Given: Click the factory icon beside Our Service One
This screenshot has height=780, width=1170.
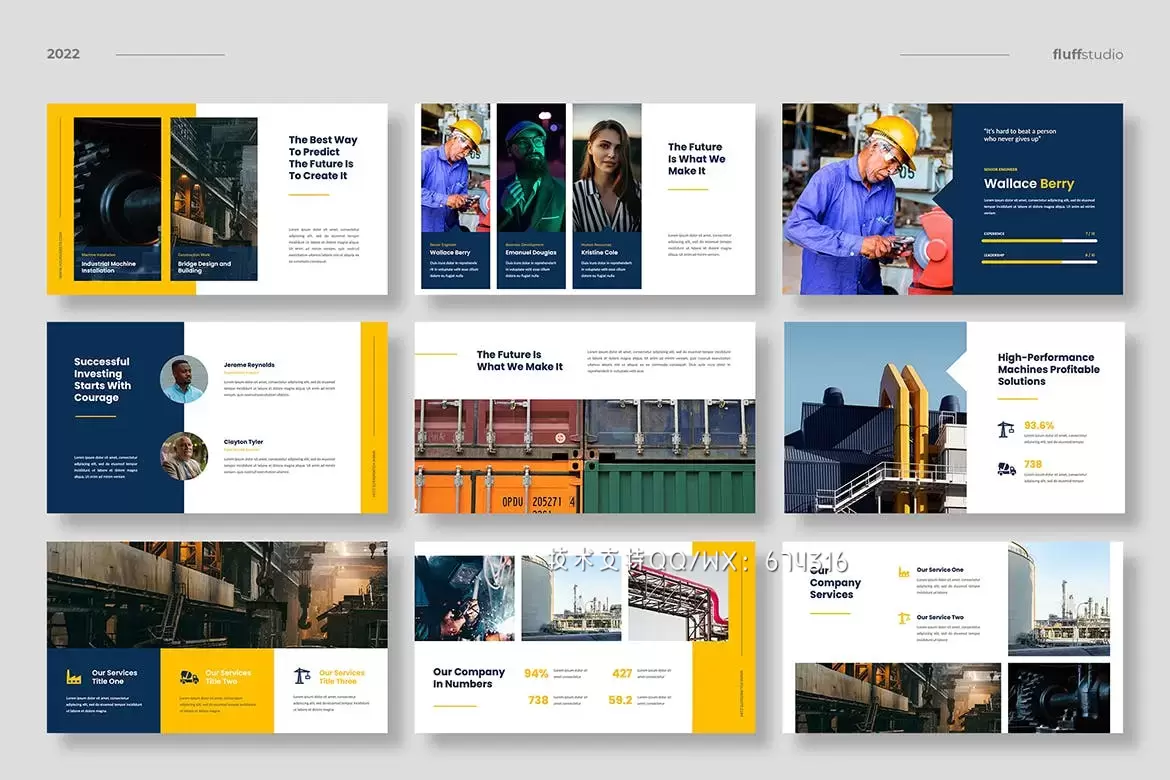Looking at the screenshot, I should [x=904, y=572].
